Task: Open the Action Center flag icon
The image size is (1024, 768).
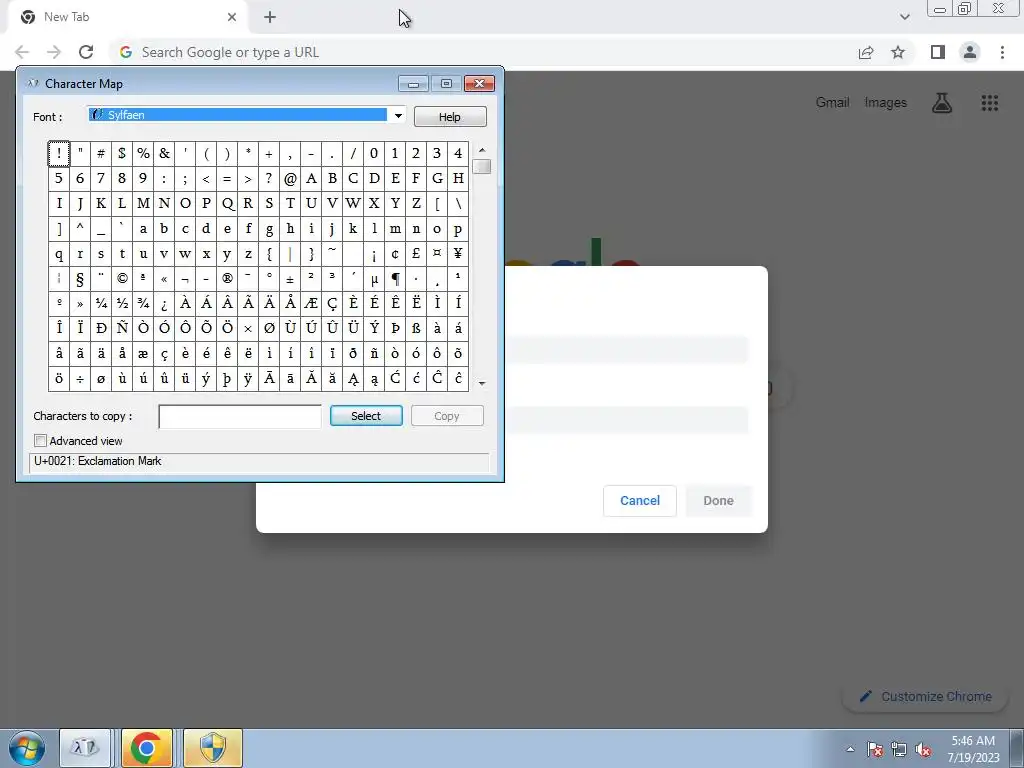Action: pyautogui.click(x=874, y=749)
